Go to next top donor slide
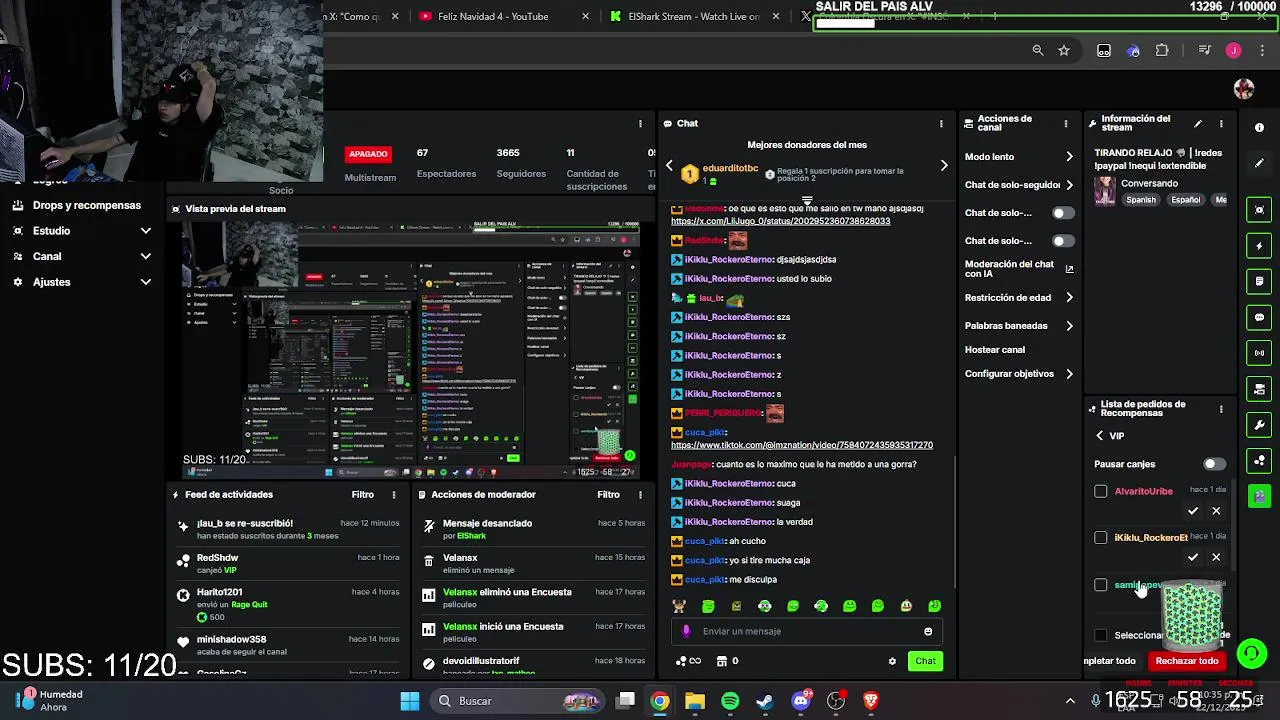 [x=943, y=165]
